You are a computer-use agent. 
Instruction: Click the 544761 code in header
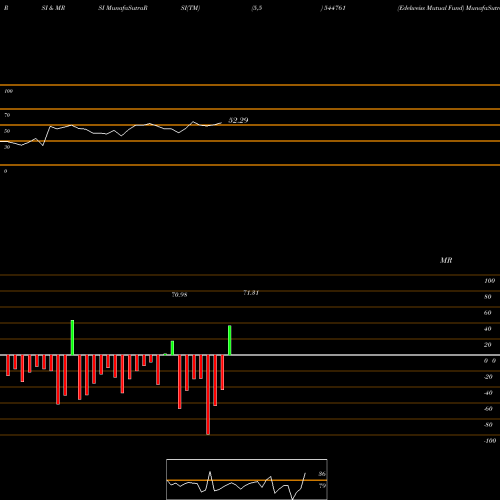tap(334, 8)
